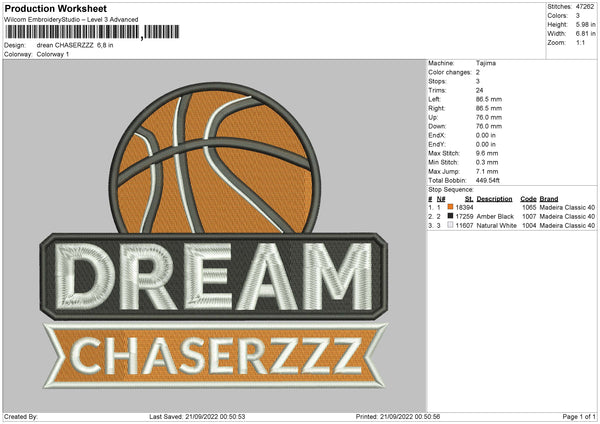Click the 'Brand' column header
Image resolution: width=600 pixels, height=424 pixels.
[x=549, y=199]
